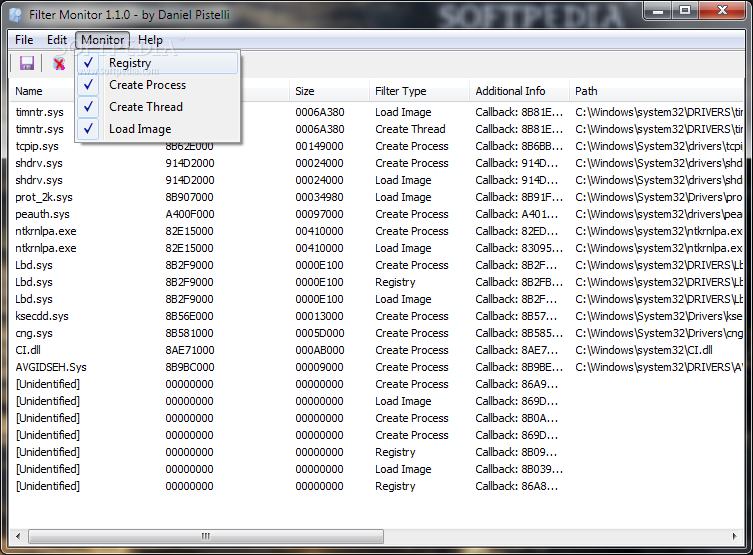This screenshot has width=753, height=555.
Task: Click the Callback: 82ED... info cell
Action: 517,231
